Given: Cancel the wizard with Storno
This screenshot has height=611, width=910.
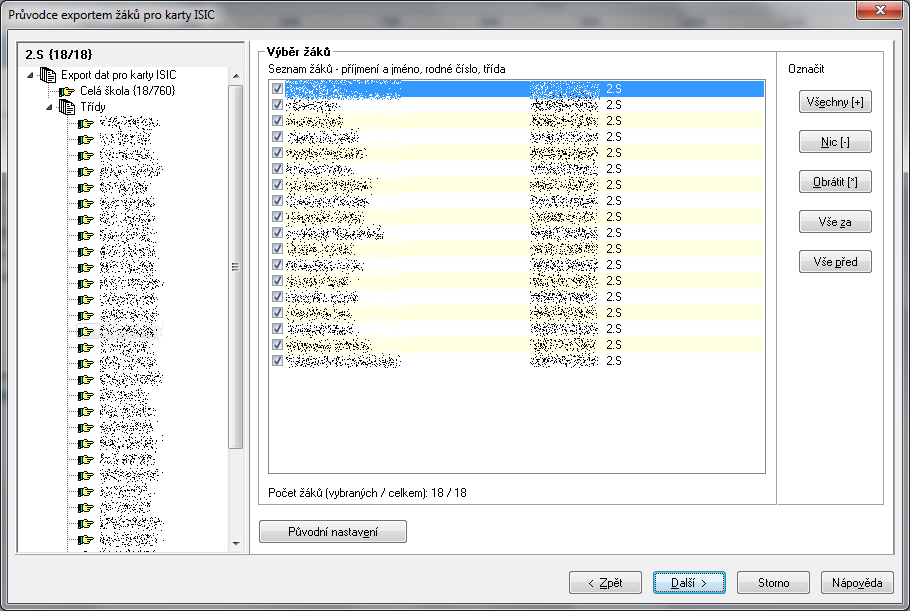Looking at the screenshot, I should coord(773,583).
